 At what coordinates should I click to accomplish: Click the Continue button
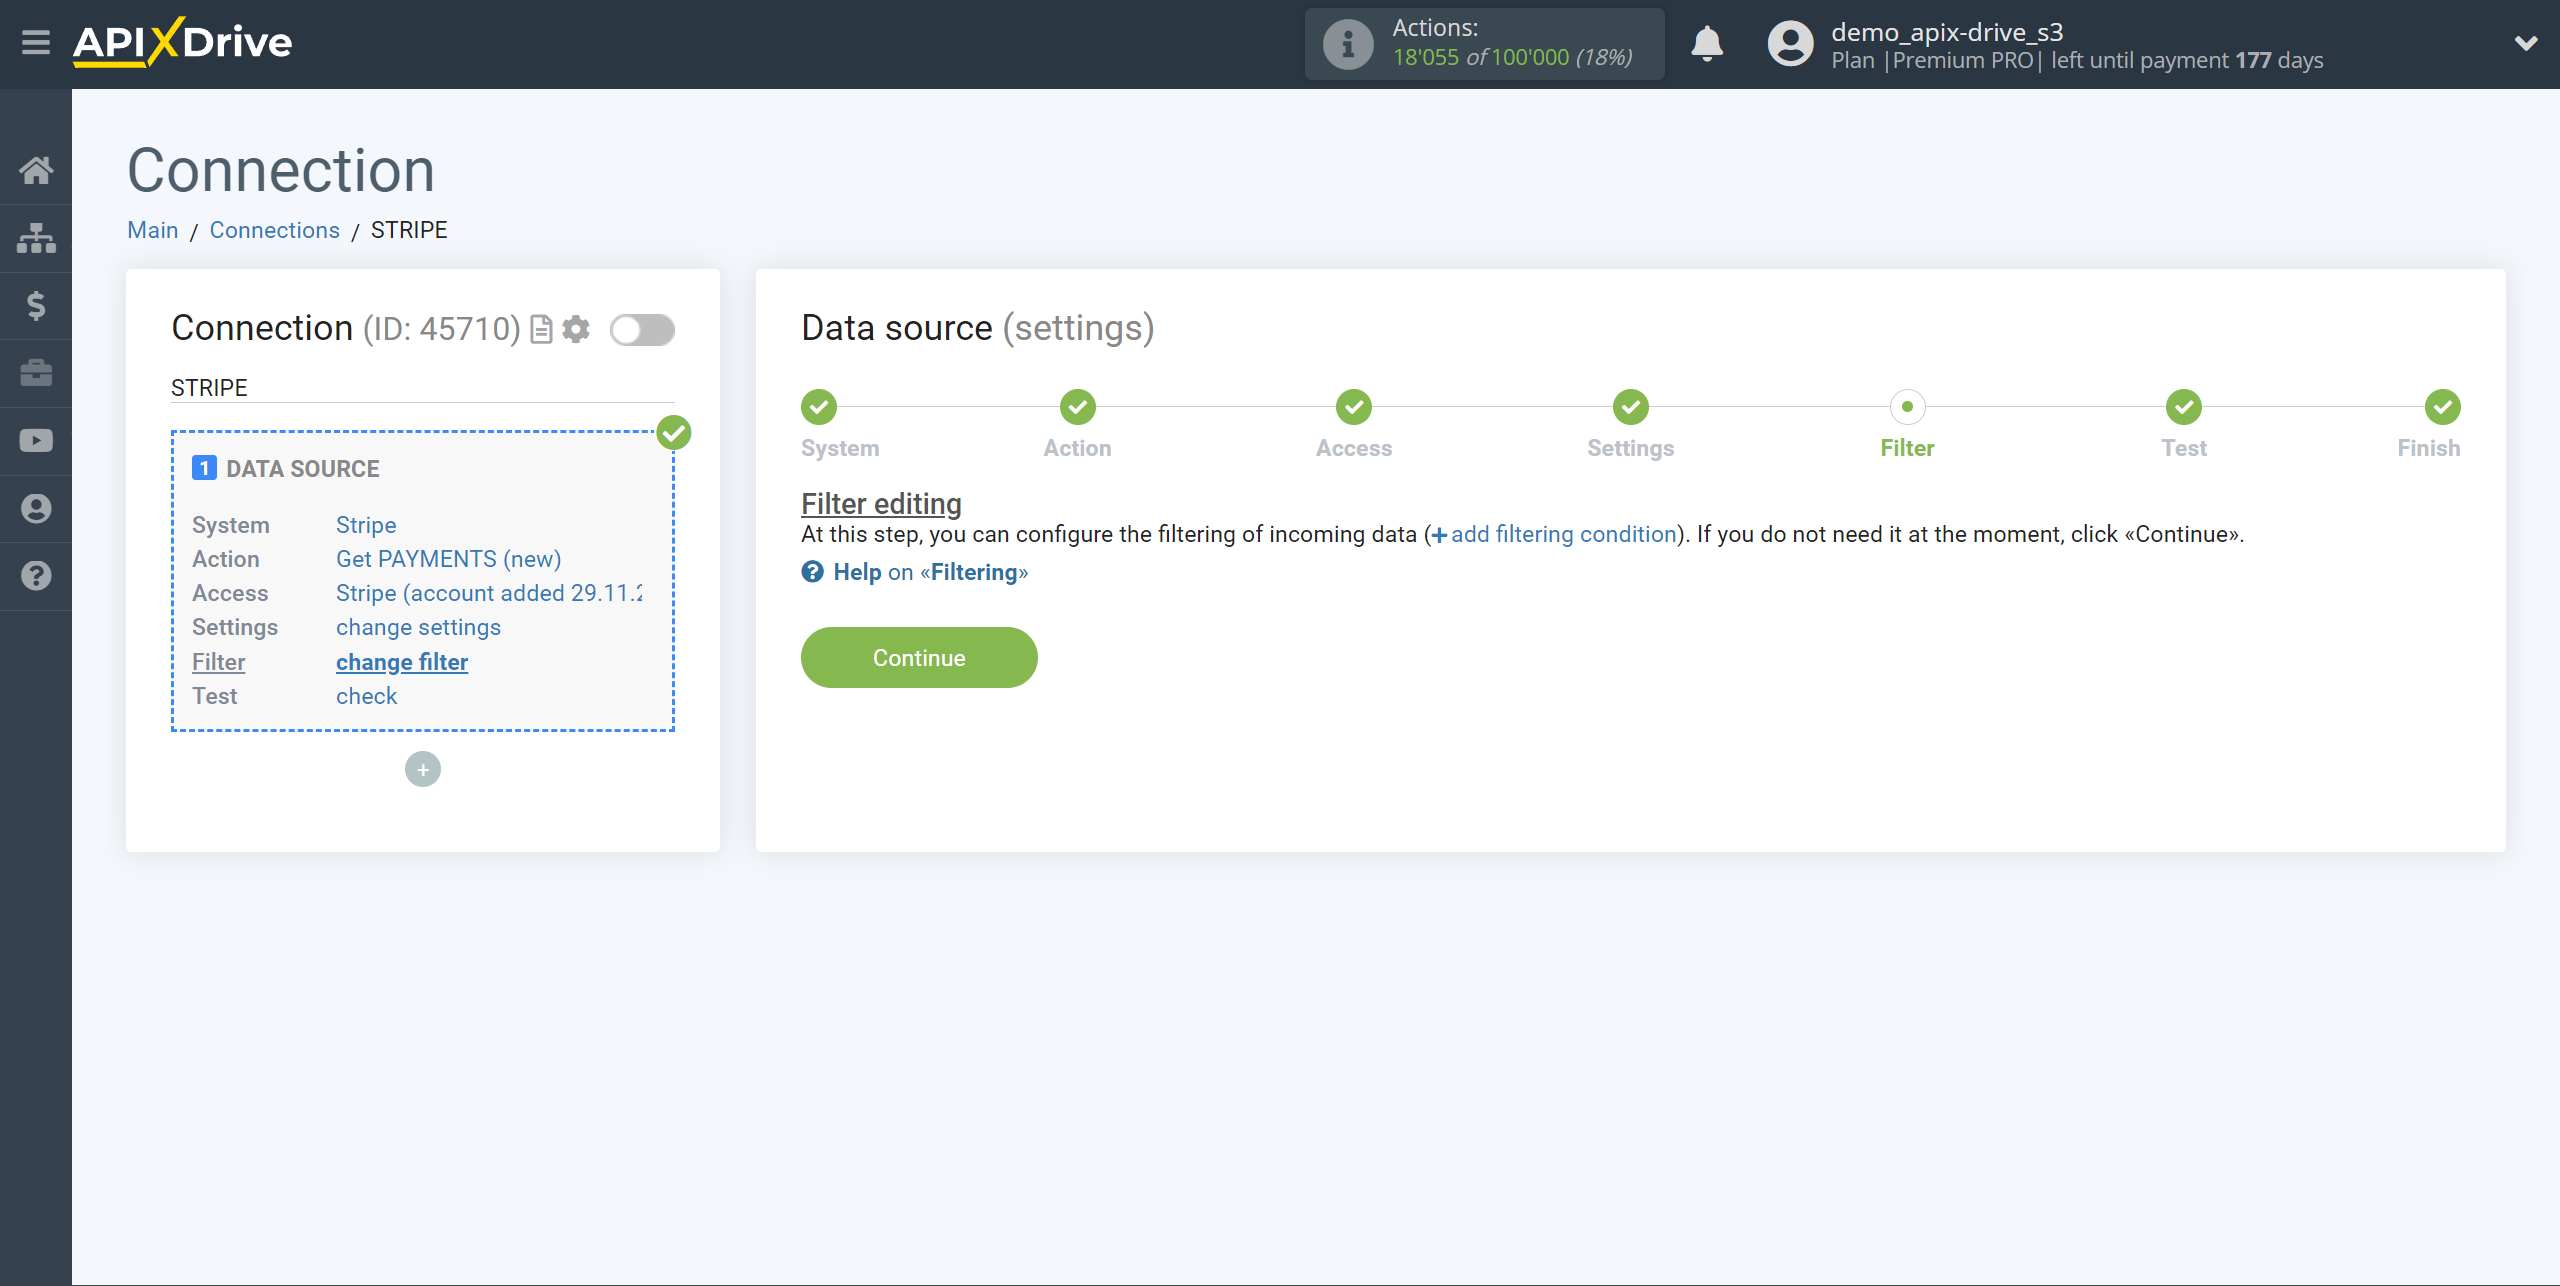click(x=918, y=658)
